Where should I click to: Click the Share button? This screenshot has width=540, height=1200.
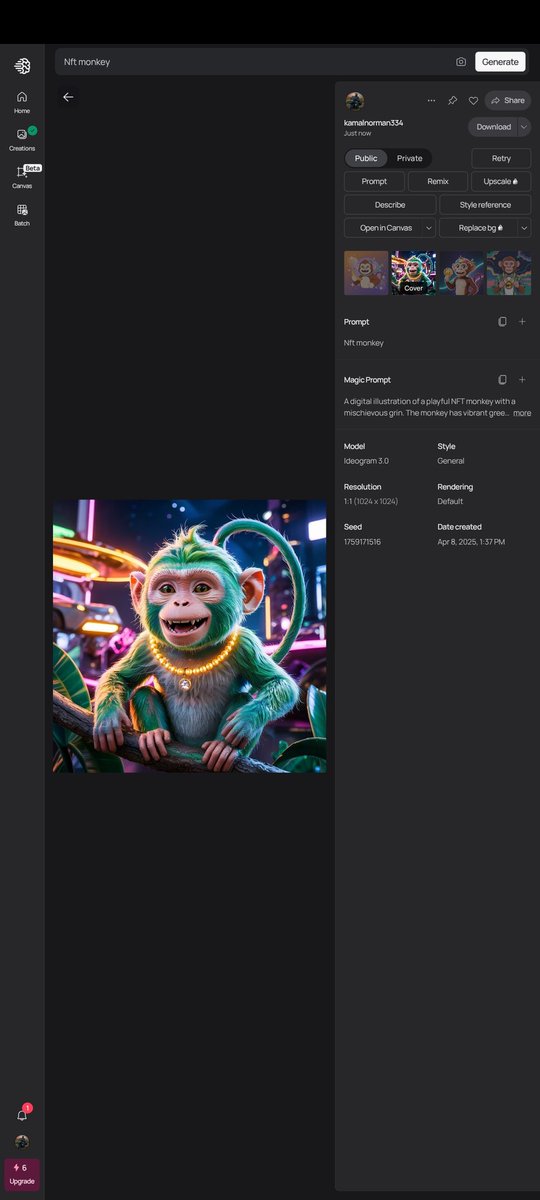click(x=508, y=101)
